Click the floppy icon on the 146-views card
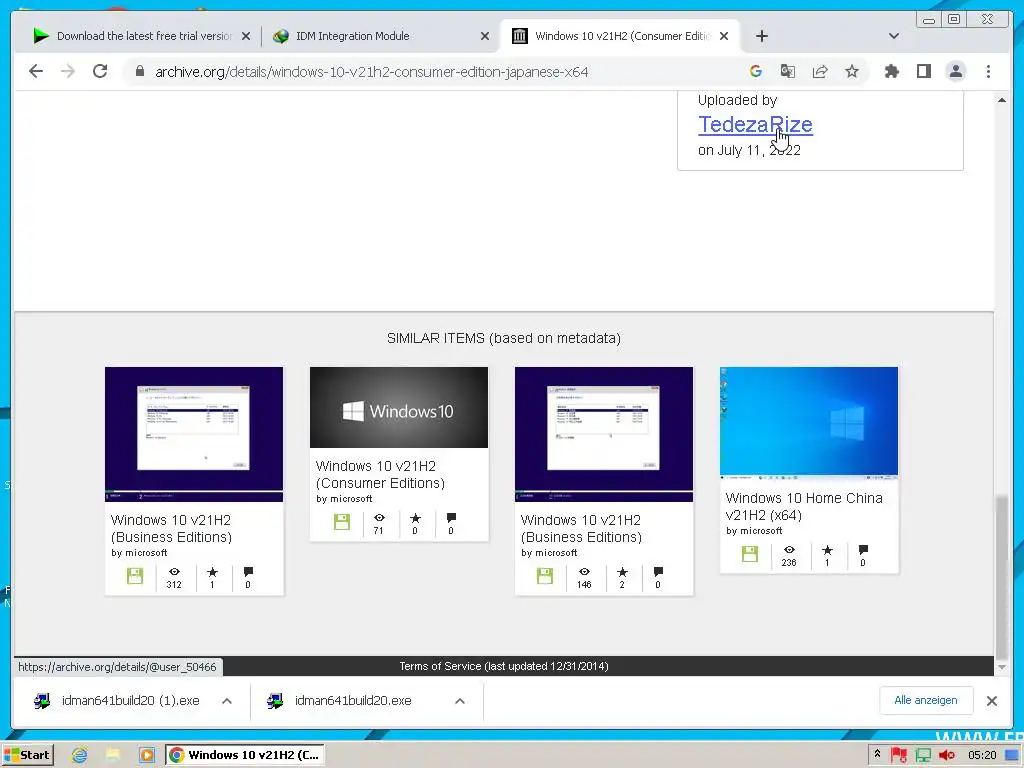Image resolution: width=1024 pixels, height=768 pixels. coord(545,576)
